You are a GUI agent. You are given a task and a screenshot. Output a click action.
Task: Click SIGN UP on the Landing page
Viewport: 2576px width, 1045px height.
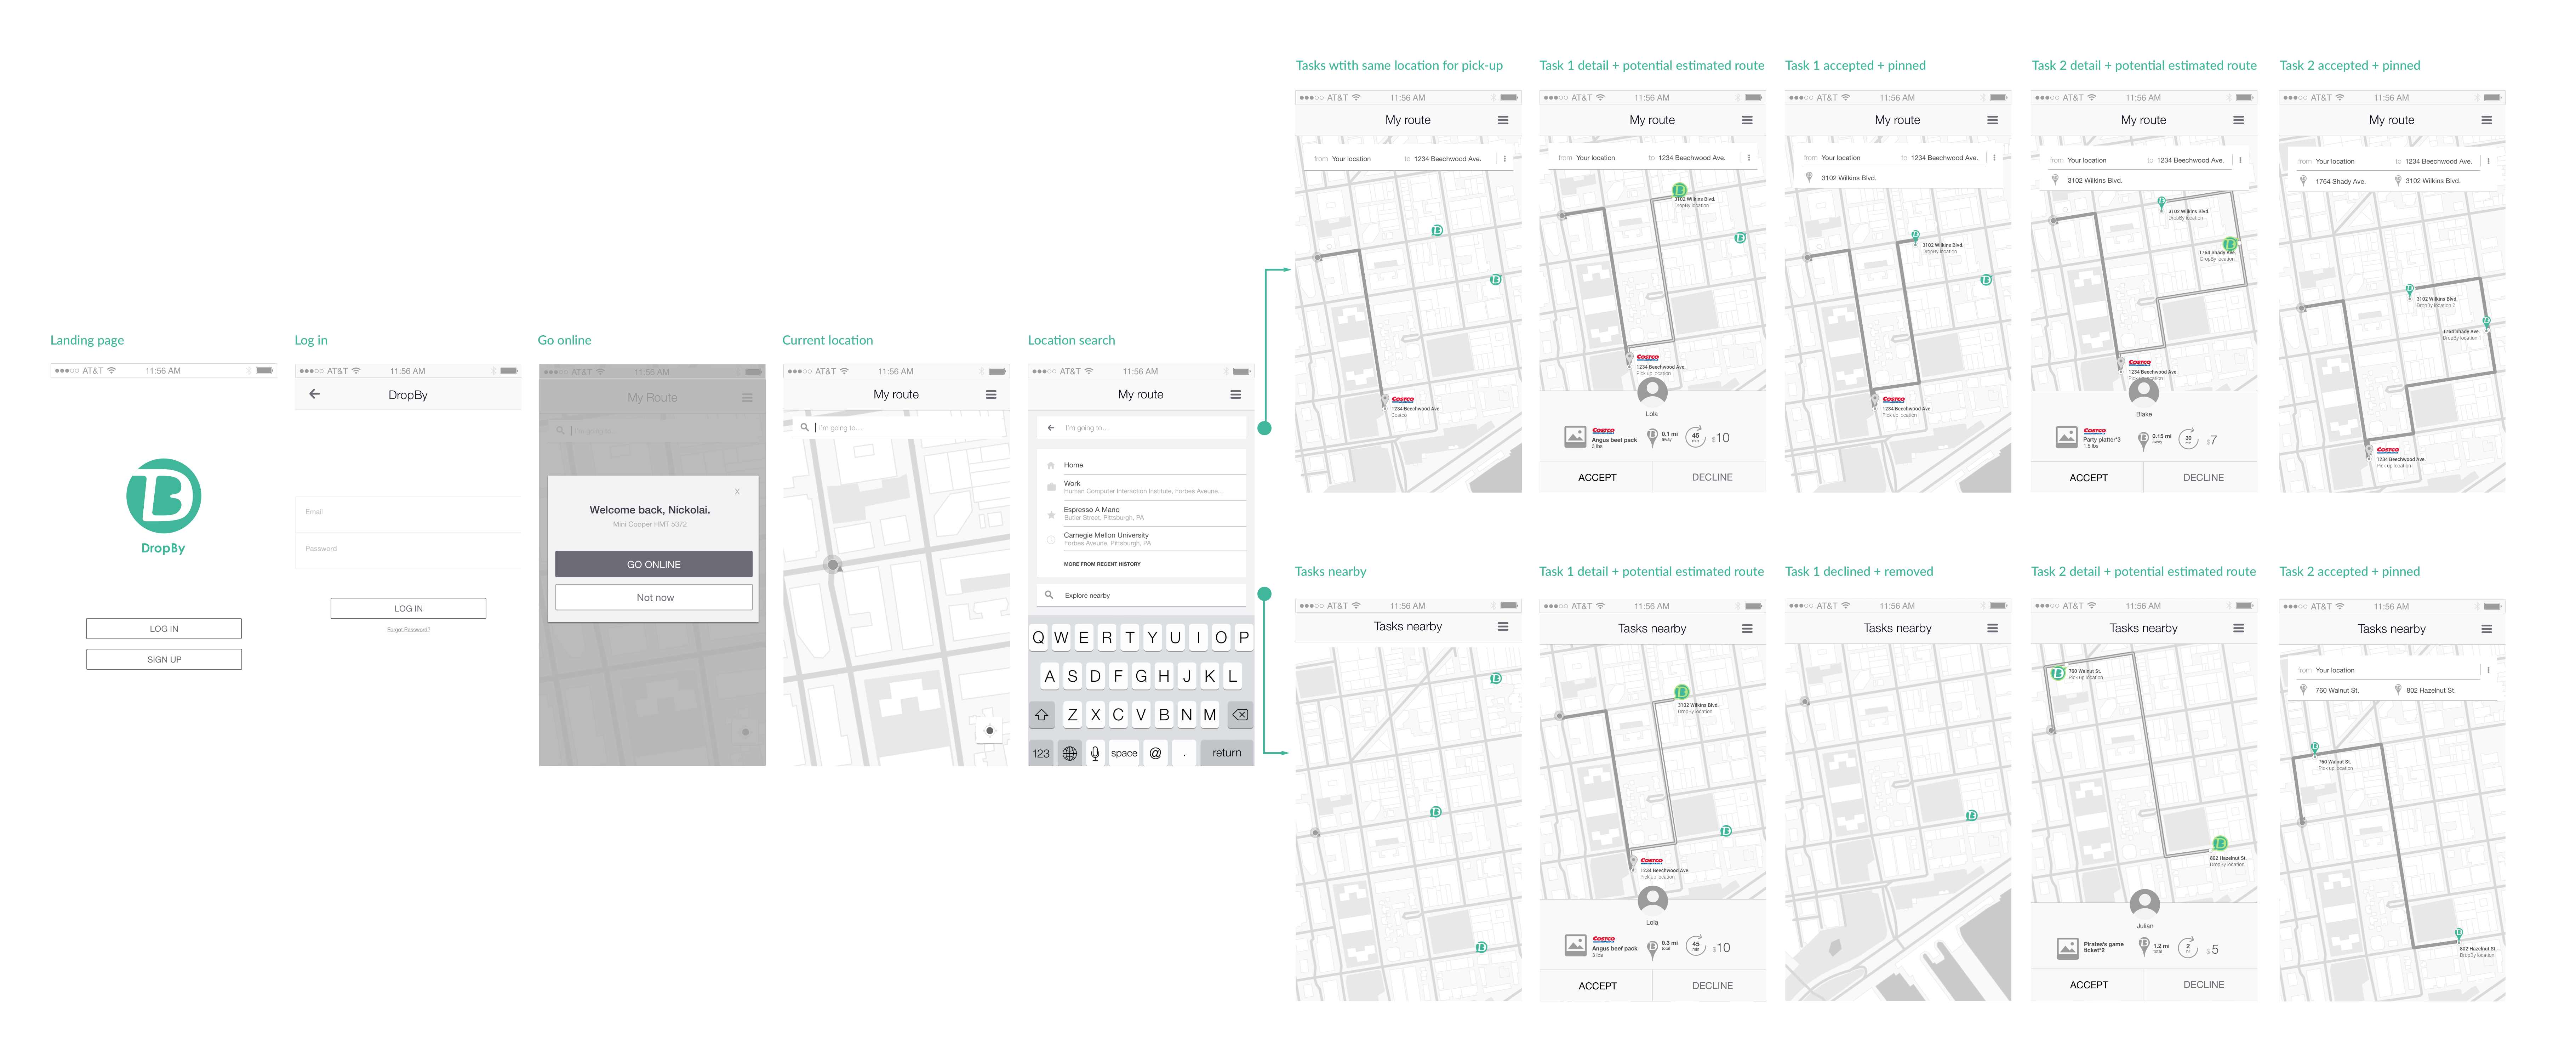tap(164, 660)
